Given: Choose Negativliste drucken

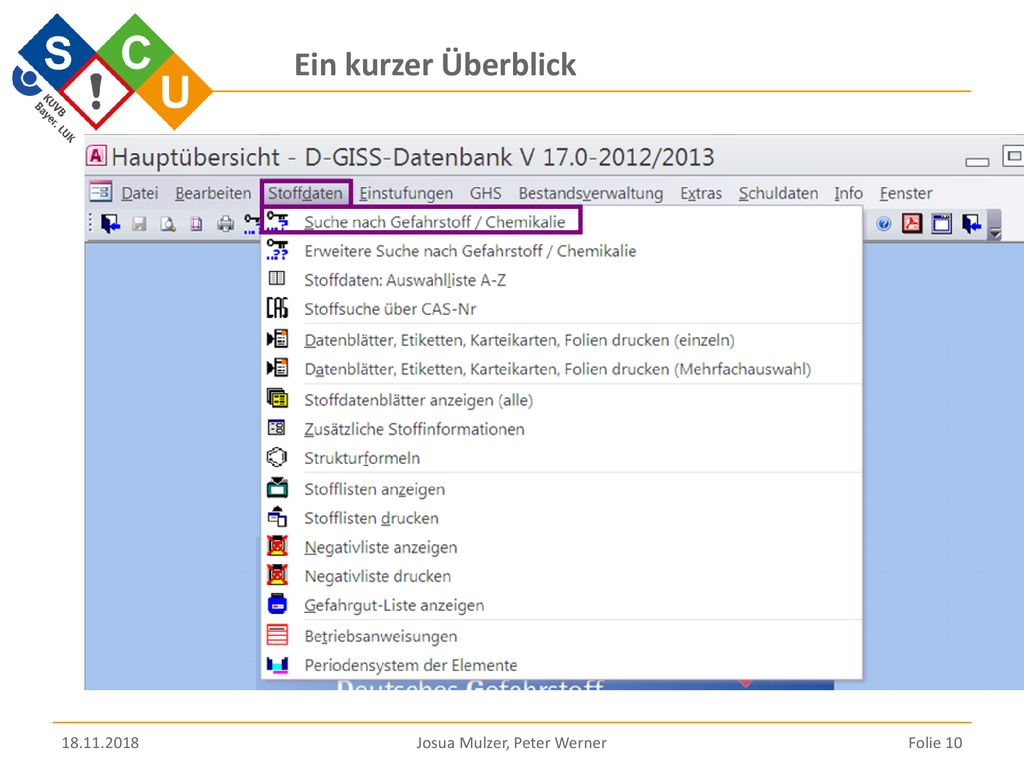Looking at the screenshot, I should (562, 576).
